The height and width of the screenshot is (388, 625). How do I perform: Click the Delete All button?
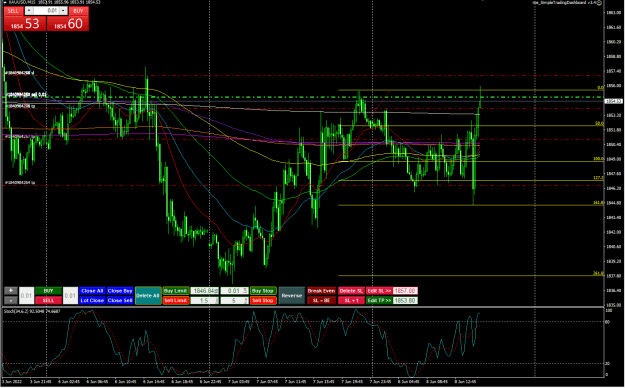tap(148, 295)
